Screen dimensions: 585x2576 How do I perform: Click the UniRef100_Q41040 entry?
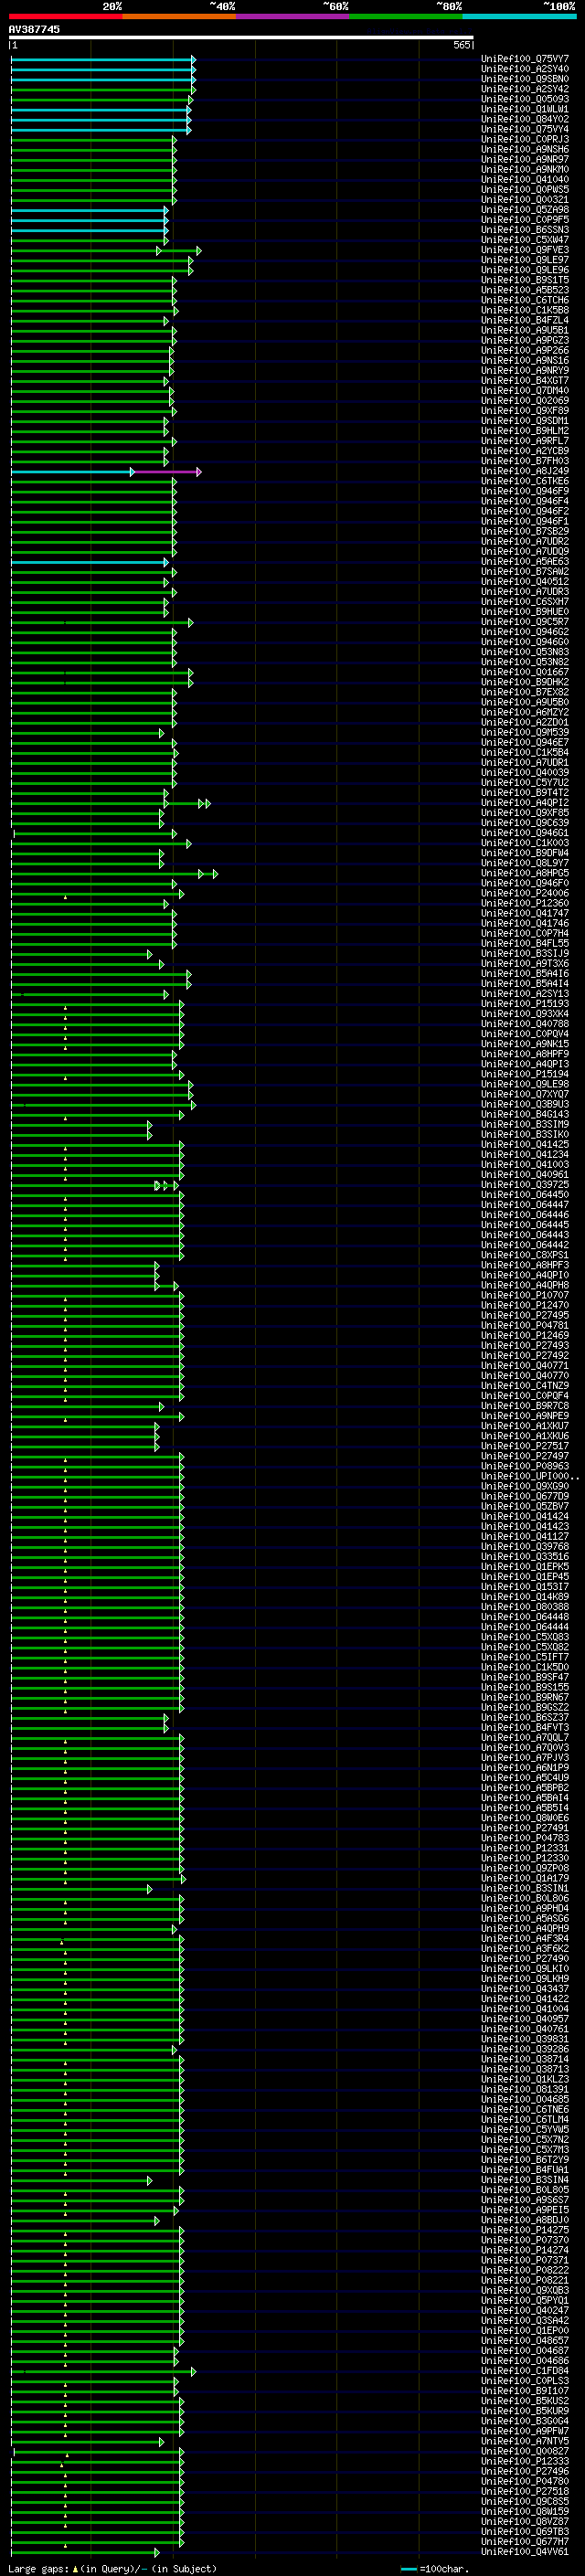(525, 180)
